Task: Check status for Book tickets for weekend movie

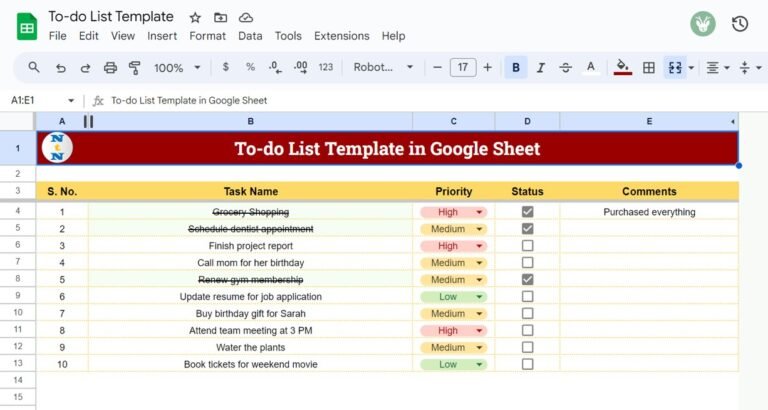Action: (x=527, y=364)
